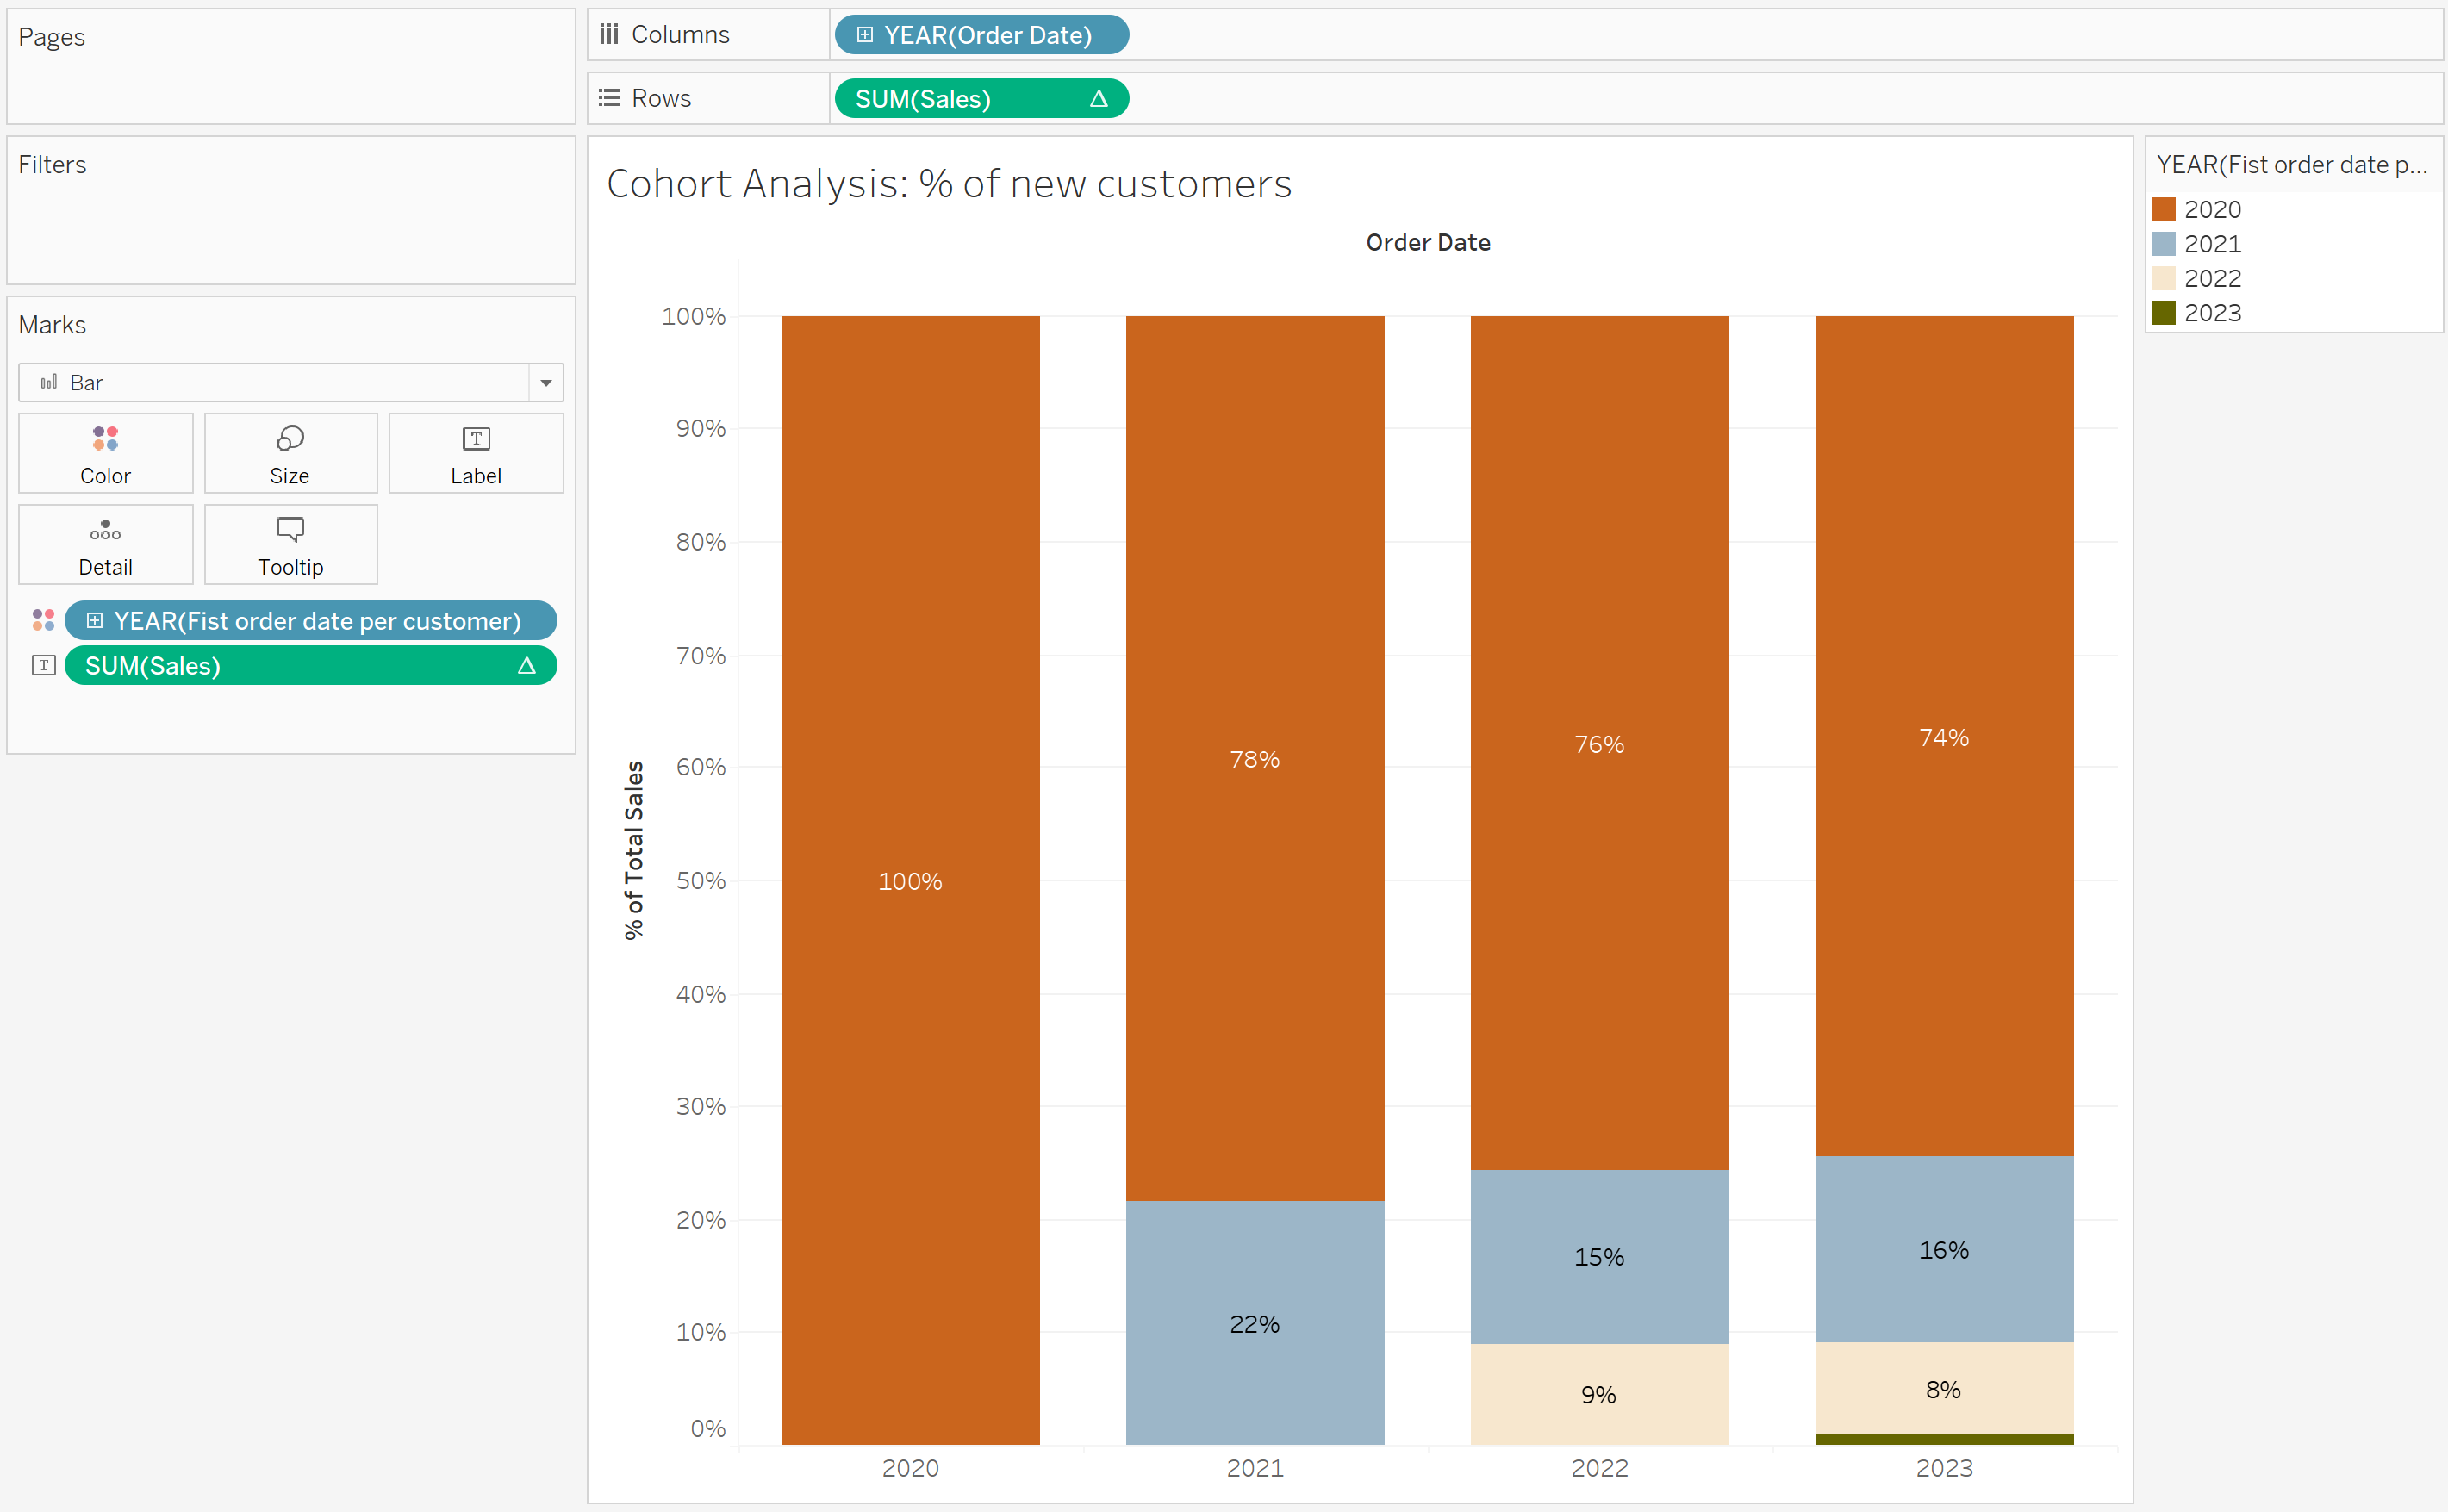The height and width of the screenshot is (1512, 2448).
Task: Click the text icon on SUM(Sales) label pill
Action: 44,665
